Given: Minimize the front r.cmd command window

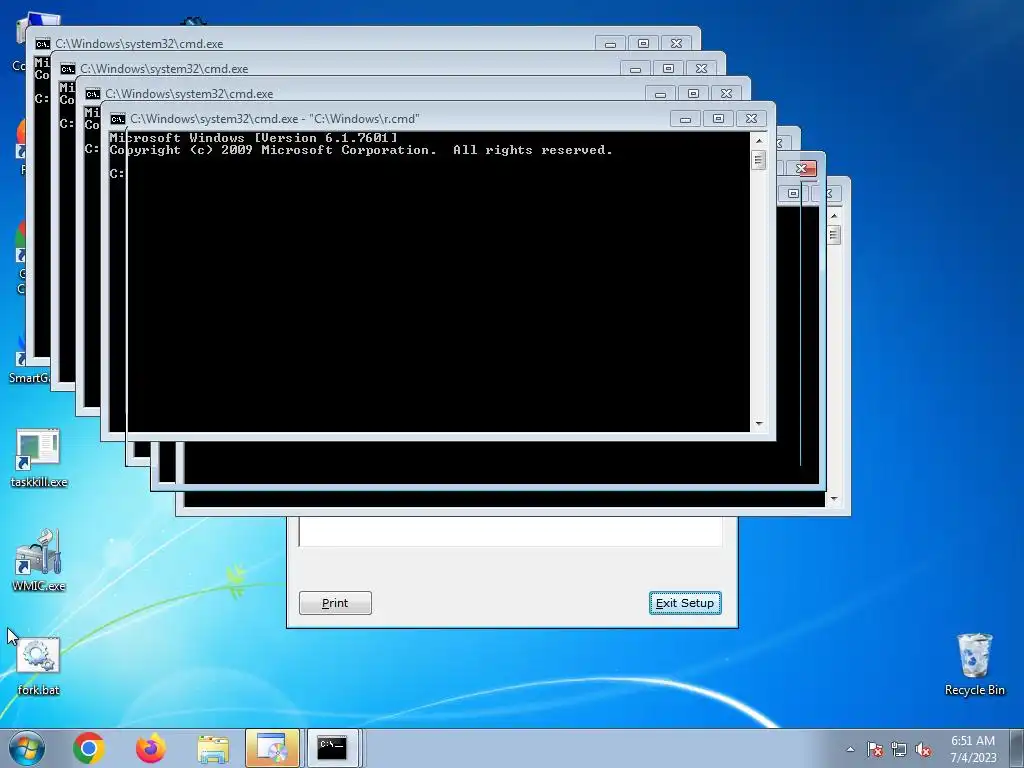Looking at the screenshot, I should [685, 119].
